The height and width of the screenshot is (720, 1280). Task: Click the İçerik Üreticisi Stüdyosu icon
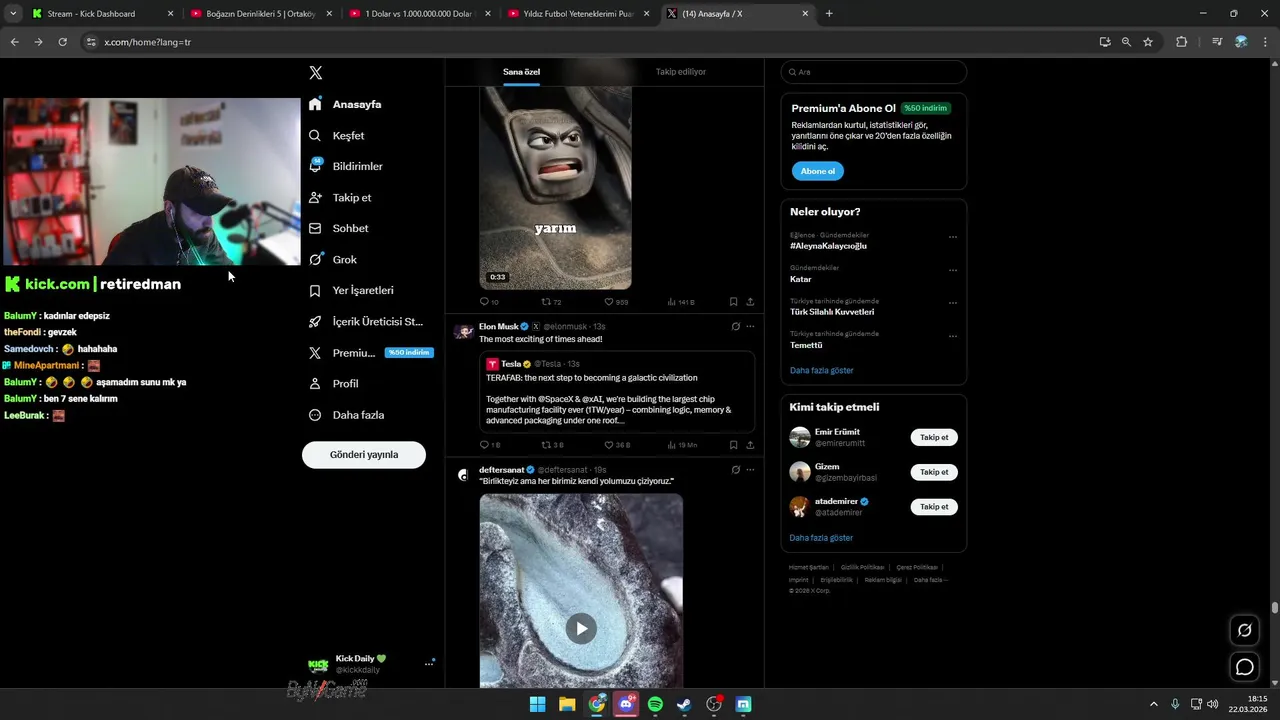(315, 321)
